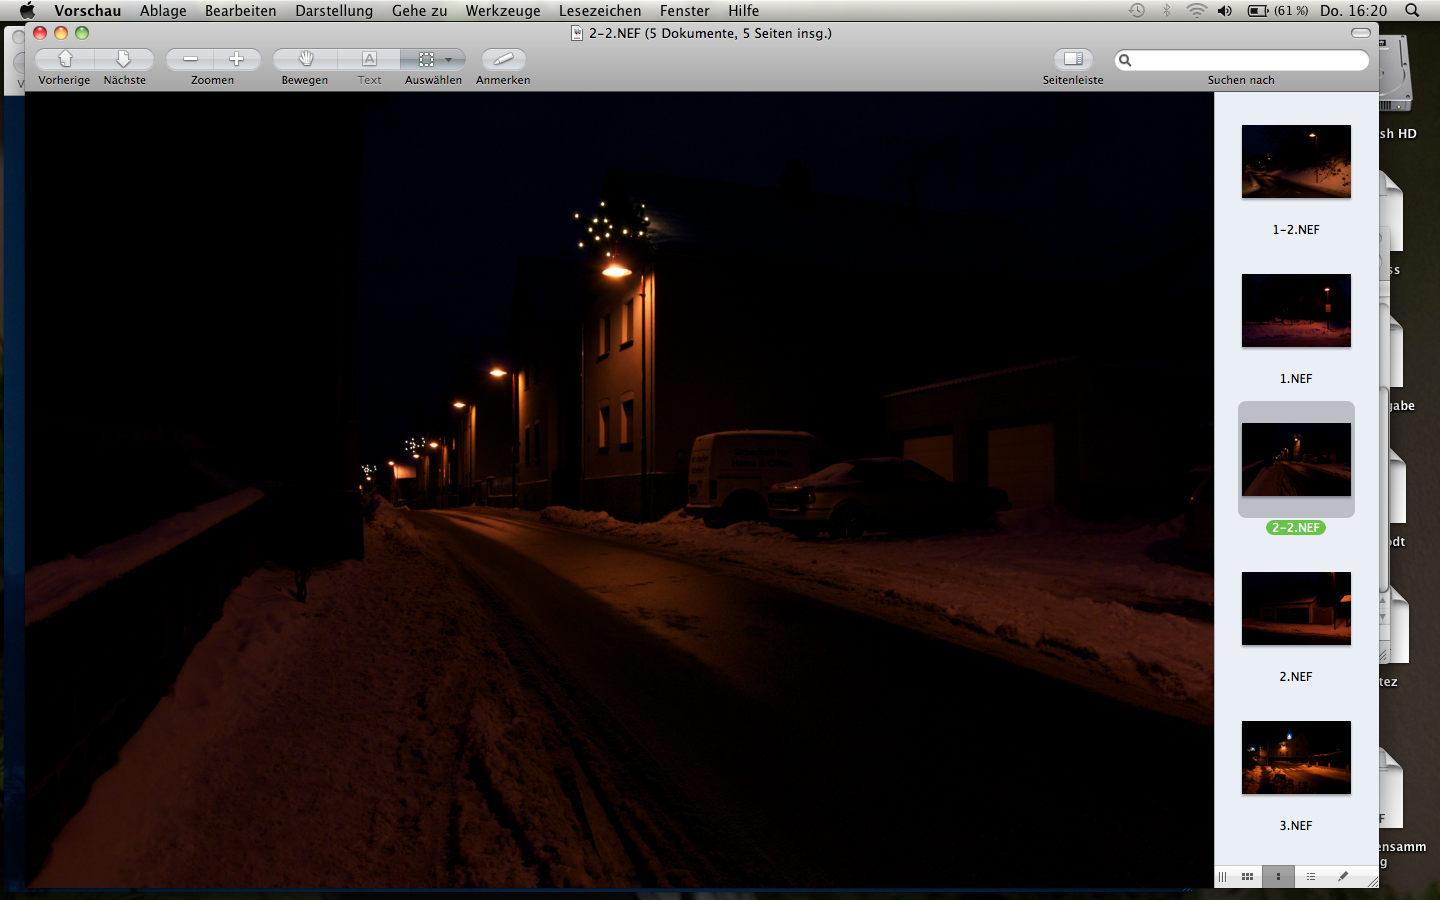Viewport: 1440px width, 900px height.
Task: Show annotations view via pencil icon
Action: (1342, 877)
